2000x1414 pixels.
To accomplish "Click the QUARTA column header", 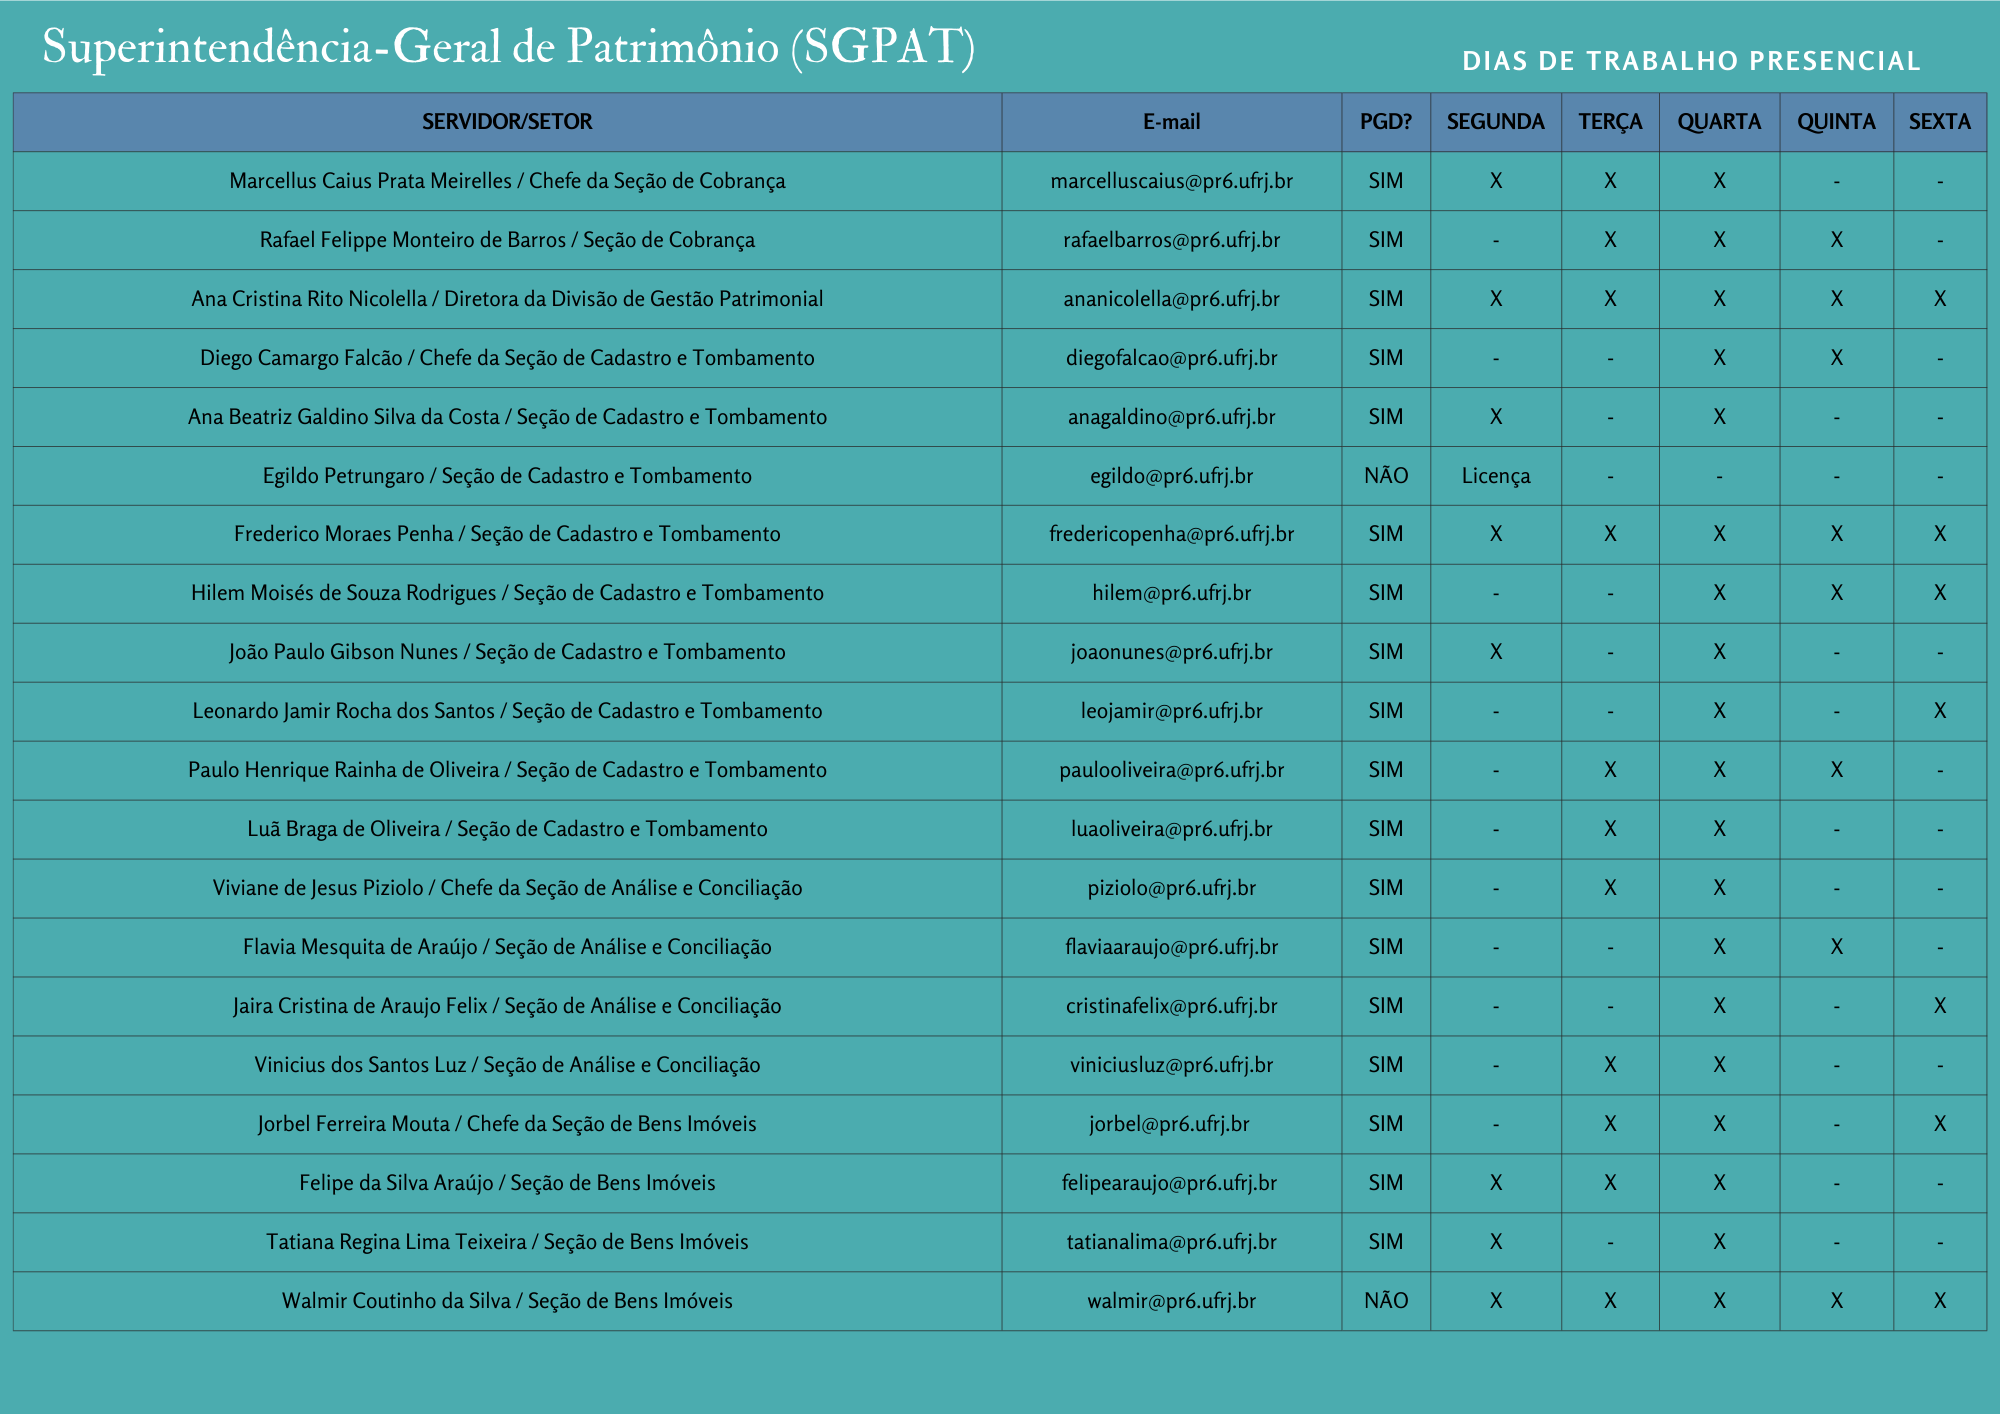I will [1719, 122].
